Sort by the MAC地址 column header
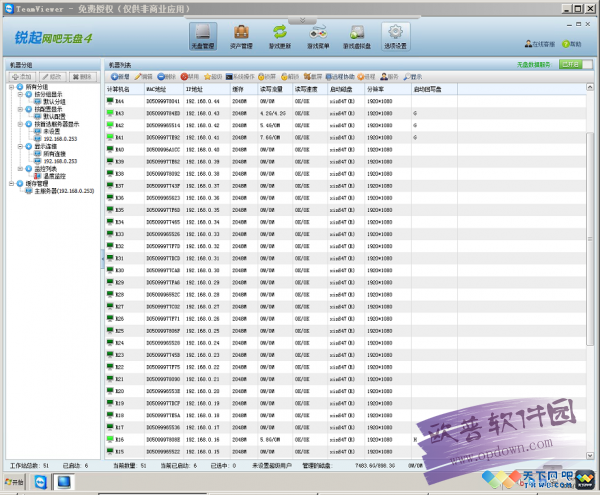600x495 pixels. (164, 89)
